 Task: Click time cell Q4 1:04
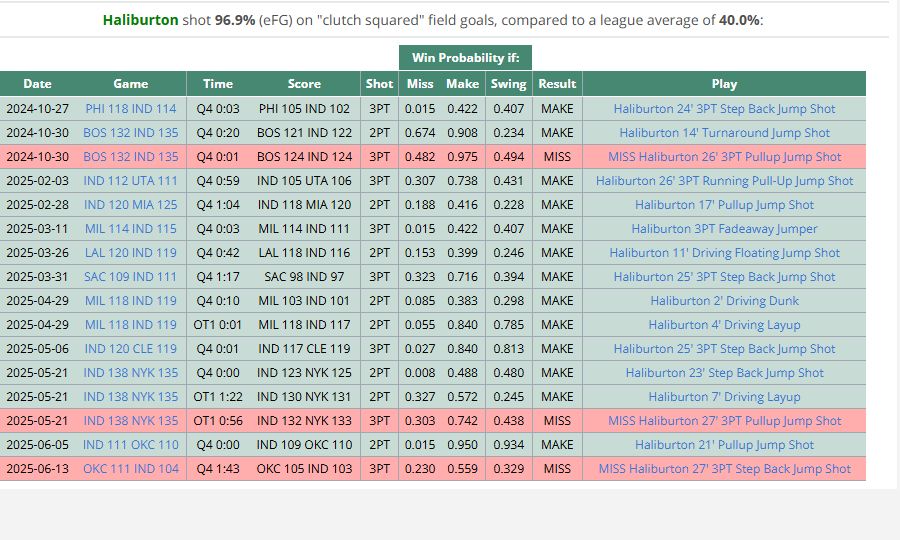click(x=218, y=205)
